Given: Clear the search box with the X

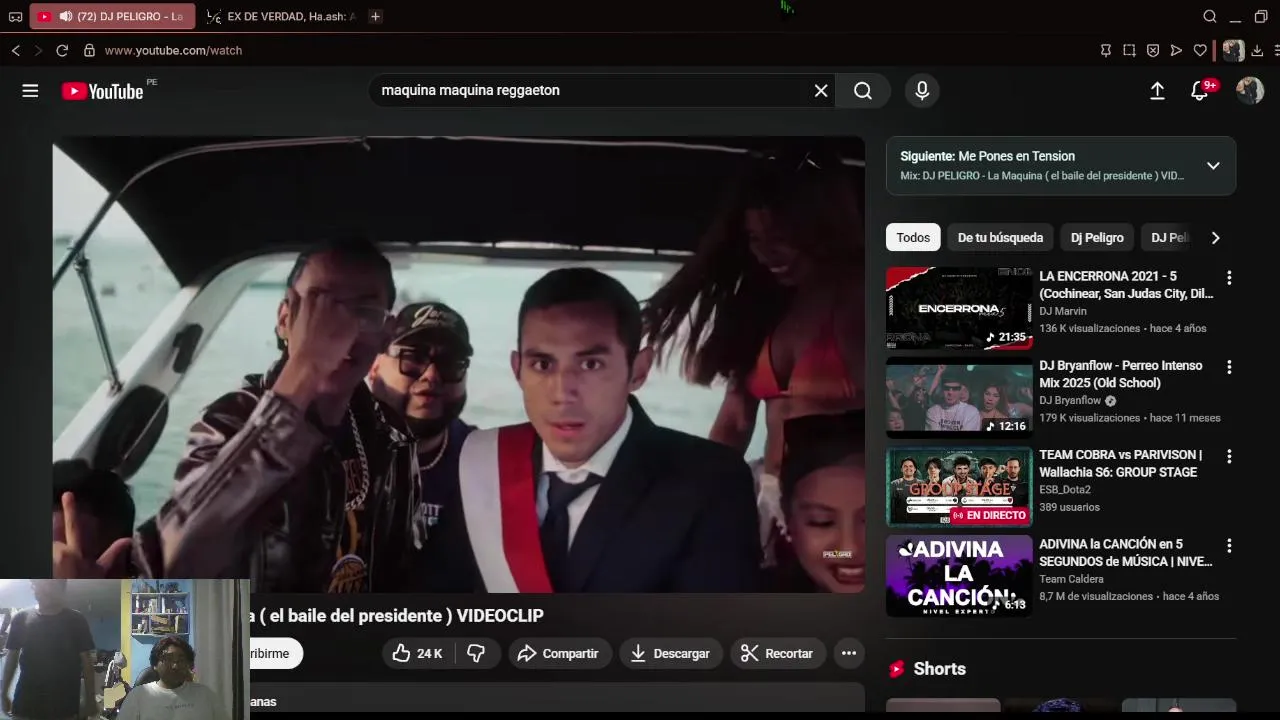Looking at the screenshot, I should click(x=821, y=91).
